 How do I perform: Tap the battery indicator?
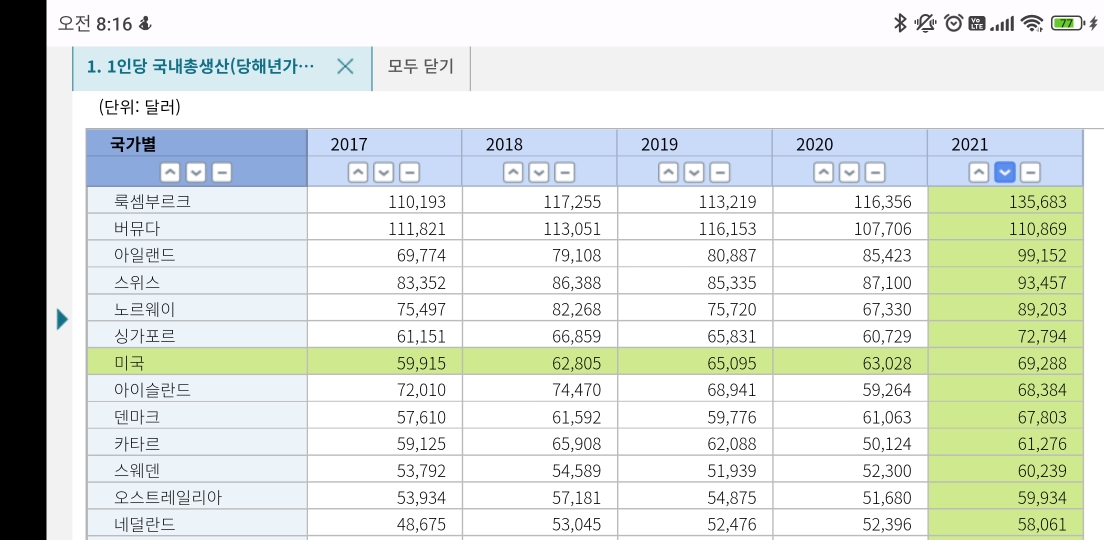point(1068,23)
